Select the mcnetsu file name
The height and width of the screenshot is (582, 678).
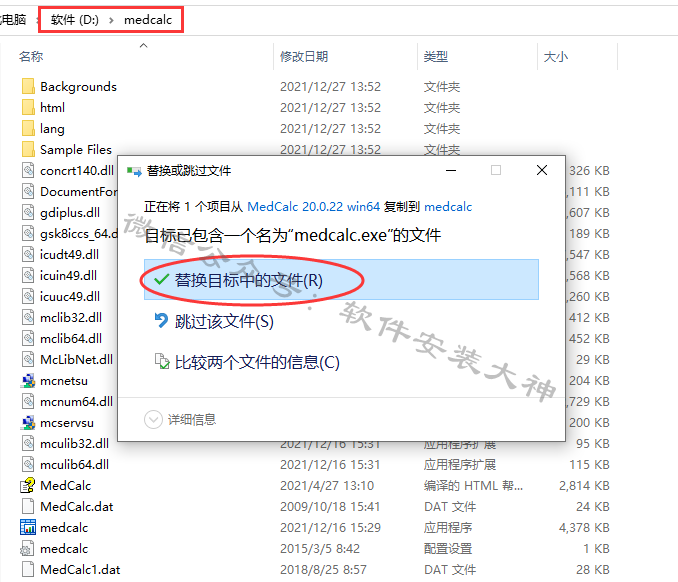[x=64, y=381]
